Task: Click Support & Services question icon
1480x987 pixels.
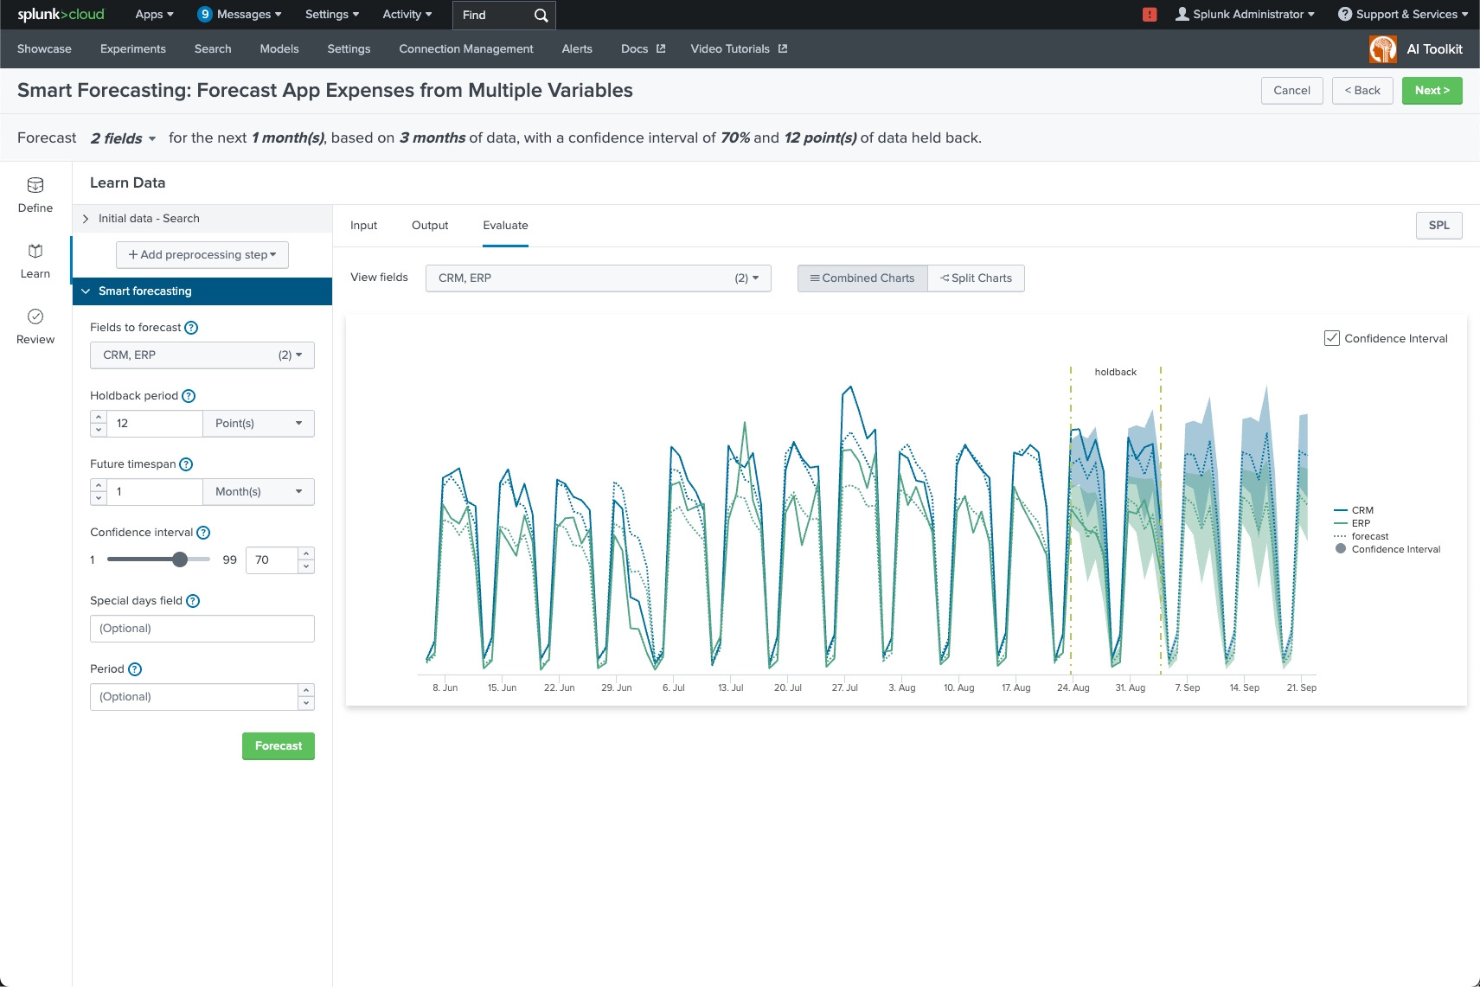Action: pos(1345,14)
